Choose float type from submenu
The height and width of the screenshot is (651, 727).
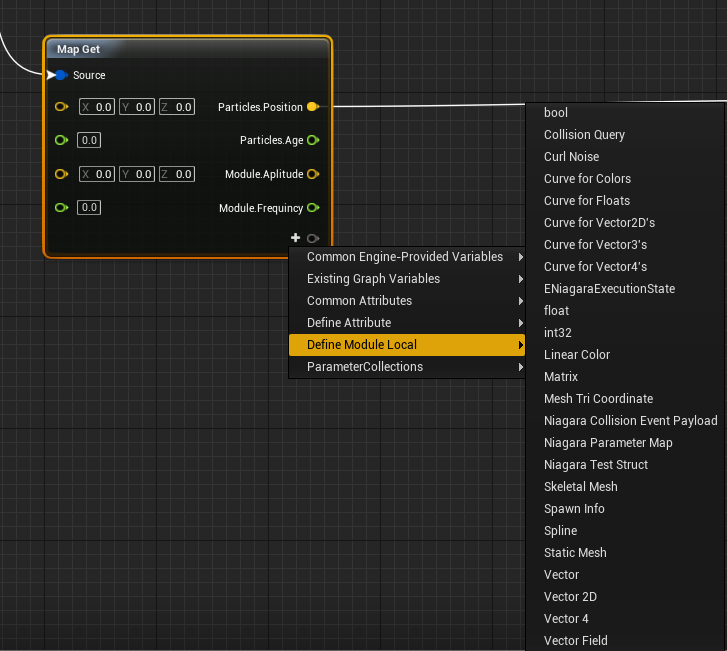pyautogui.click(x=625, y=311)
